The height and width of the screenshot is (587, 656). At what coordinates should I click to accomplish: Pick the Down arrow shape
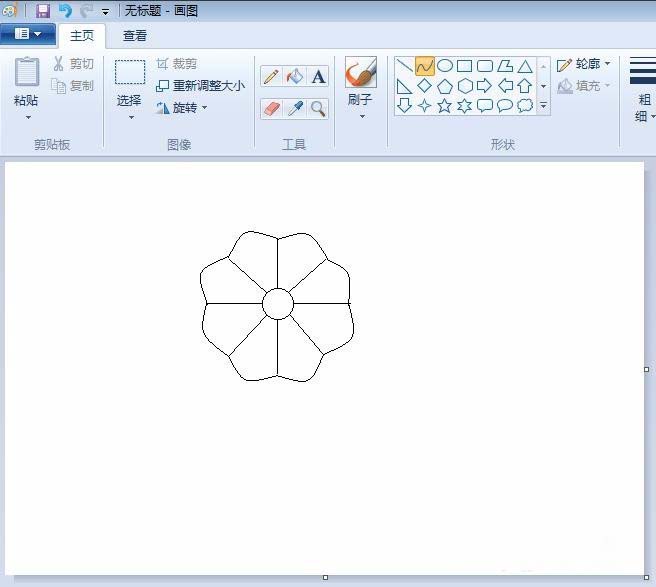pyautogui.click(x=404, y=105)
